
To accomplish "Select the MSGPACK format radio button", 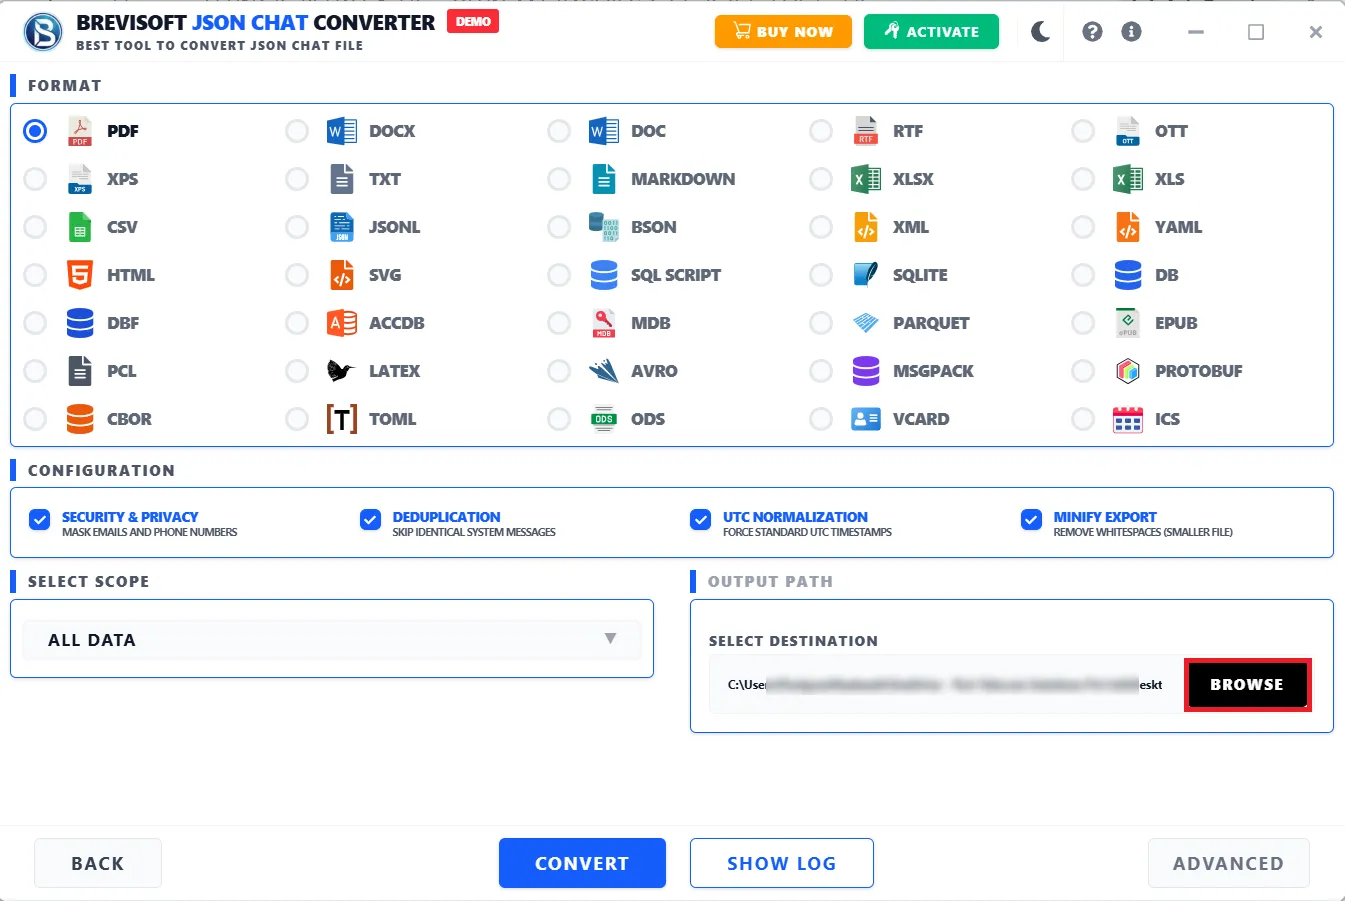I will 821,371.
